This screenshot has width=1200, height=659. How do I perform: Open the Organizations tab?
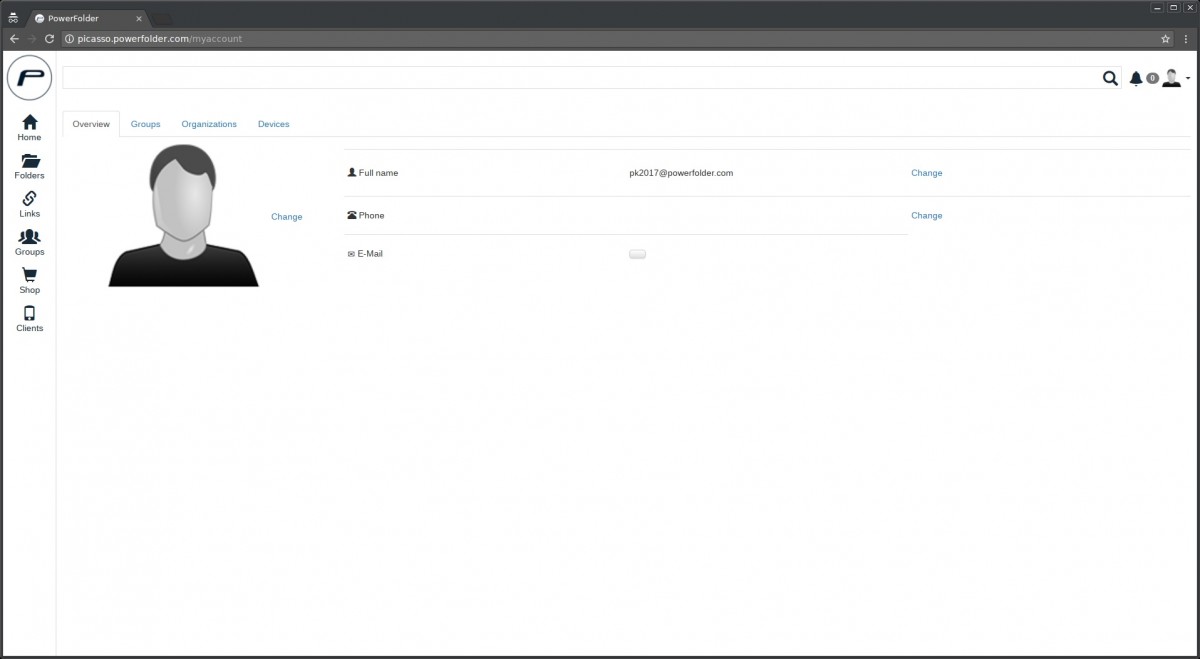click(x=208, y=123)
